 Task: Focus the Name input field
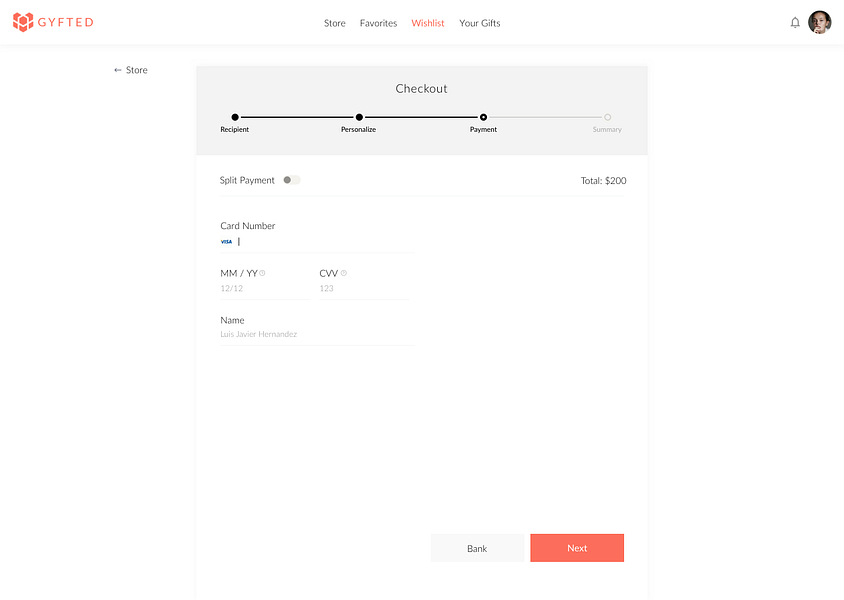(318, 334)
